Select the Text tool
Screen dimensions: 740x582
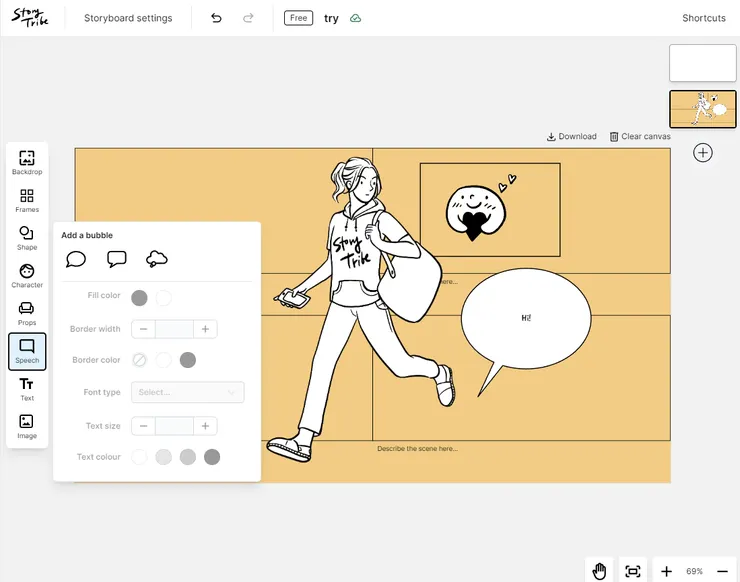point(27,389)
